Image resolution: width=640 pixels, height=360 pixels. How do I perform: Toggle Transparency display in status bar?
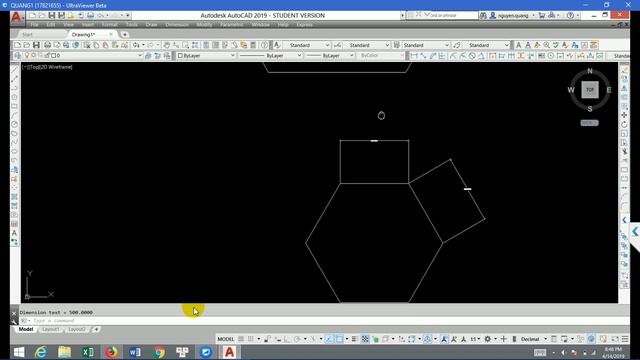365,339
